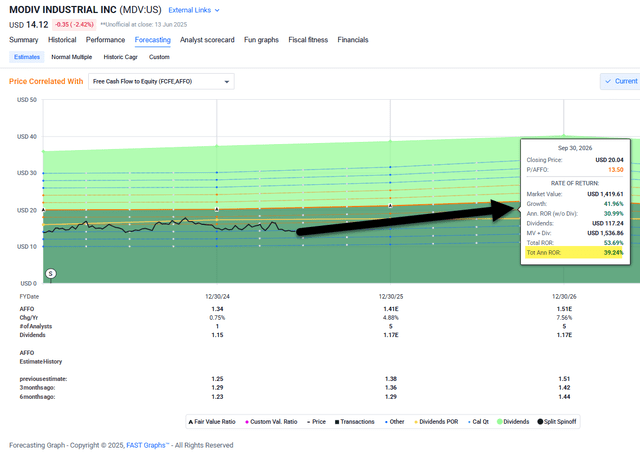
Task: Toggle the Other legend item
Action: [395, 422]
